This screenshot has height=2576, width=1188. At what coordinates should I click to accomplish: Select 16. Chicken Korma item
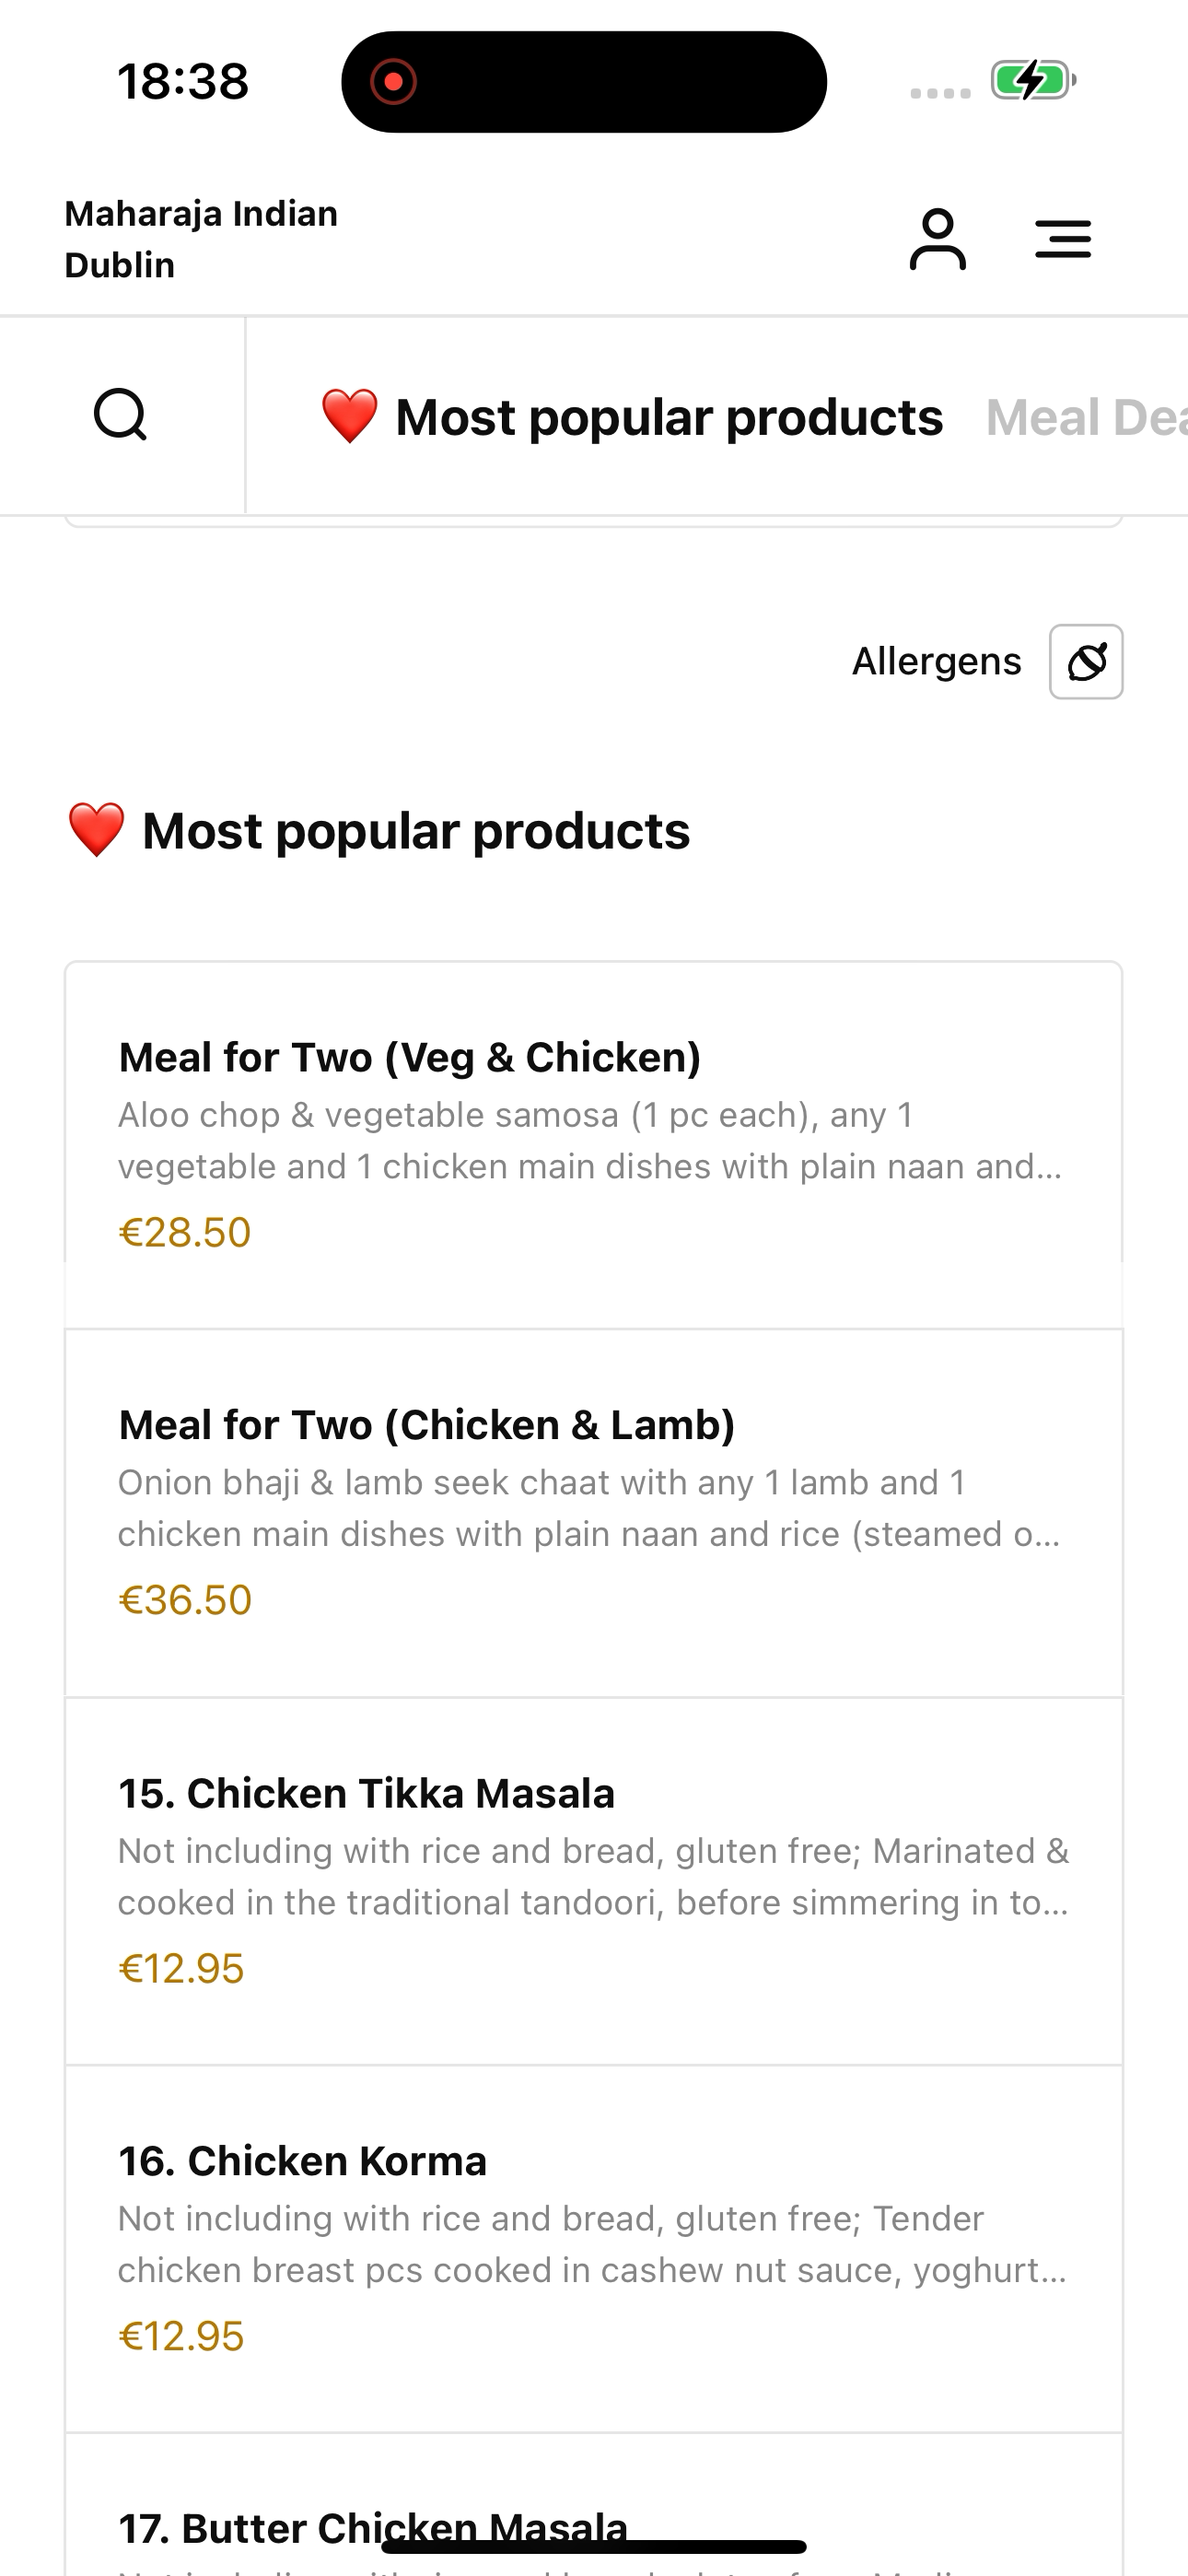(594, 2249)
